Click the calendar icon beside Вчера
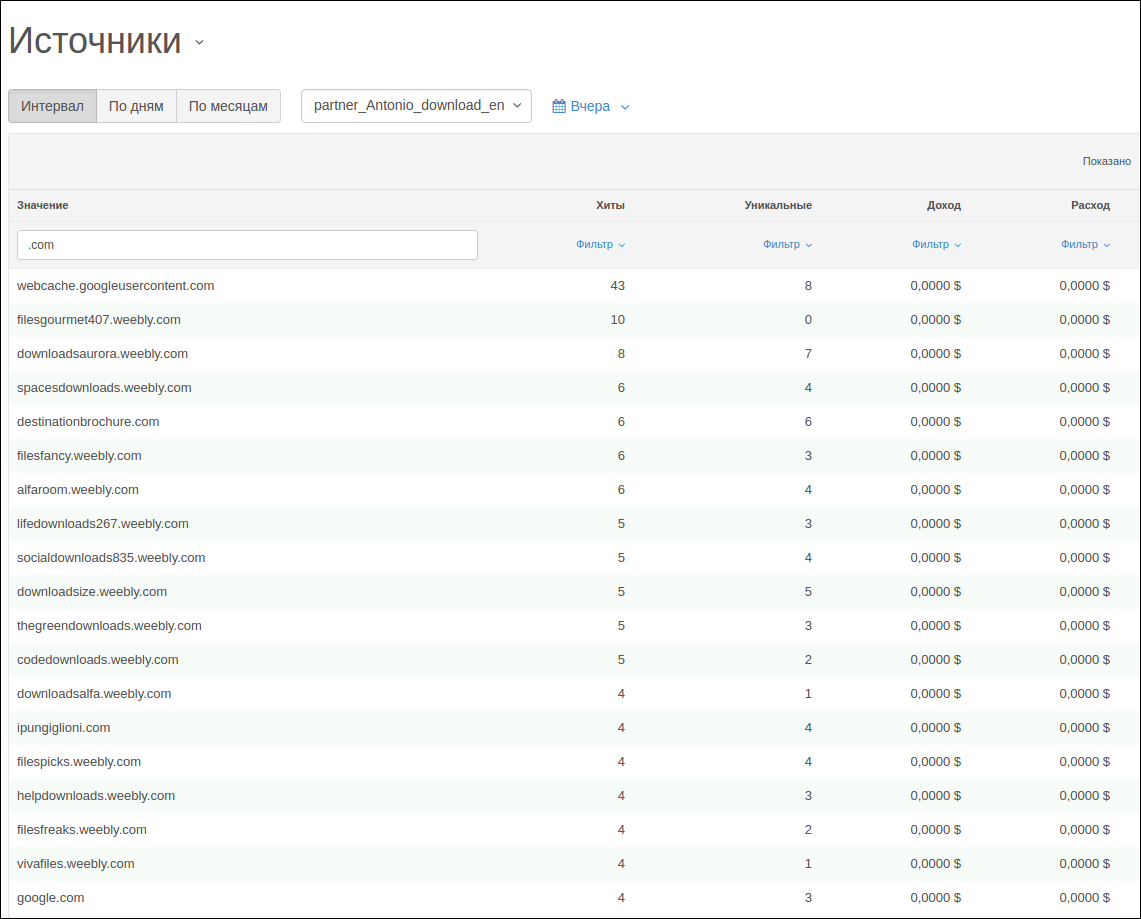 pyautogui.click(x=559, y=106)
